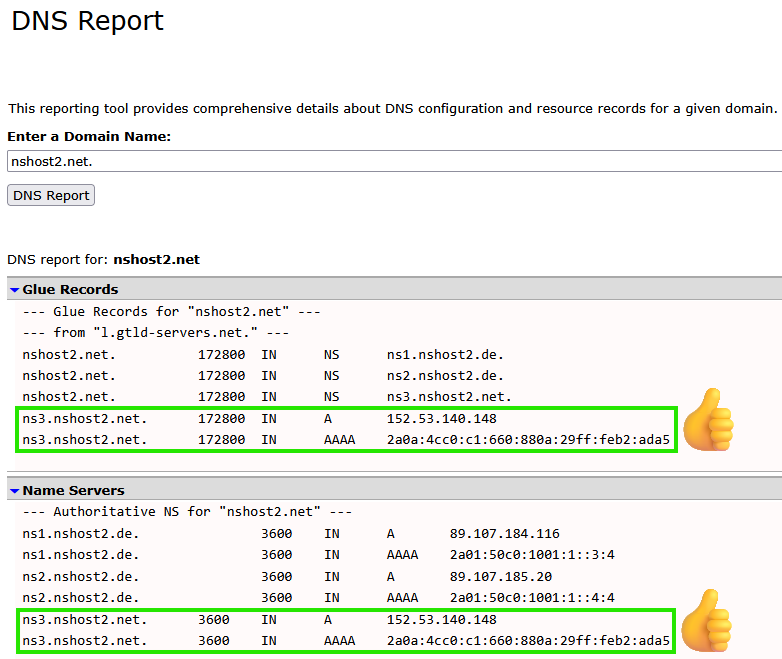Select the 'from l.gtld-servers.net.' line

coord(156,332)
